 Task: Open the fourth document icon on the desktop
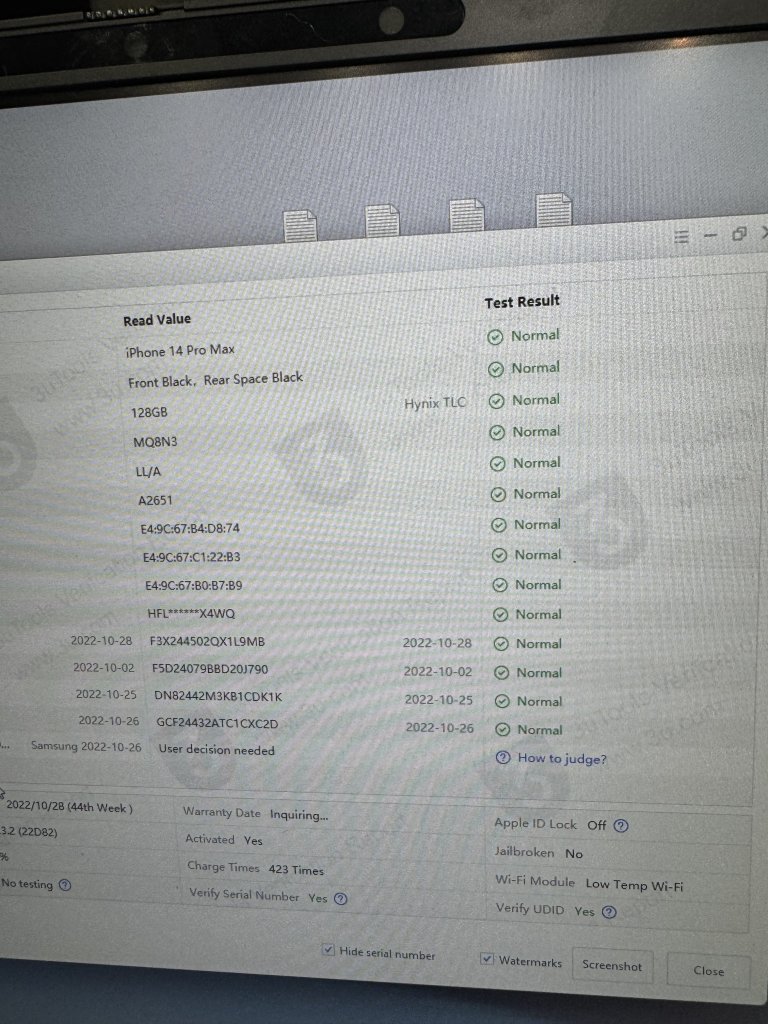coord(554,210)
